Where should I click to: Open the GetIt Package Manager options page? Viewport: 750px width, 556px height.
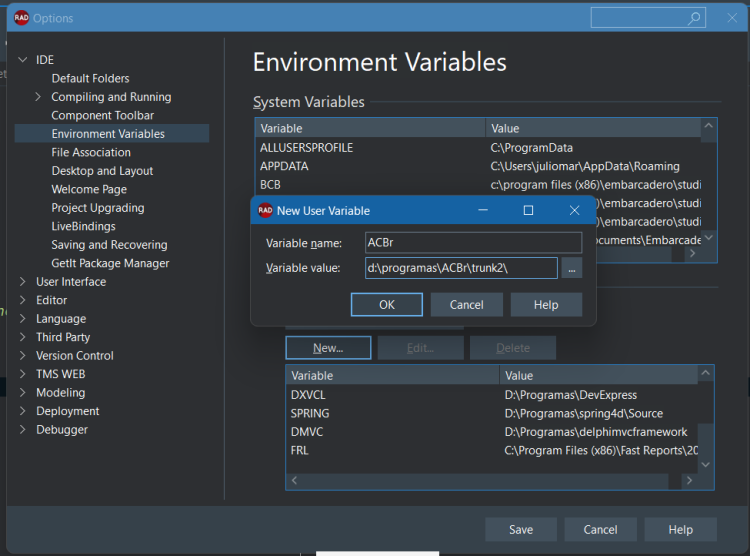110,264
